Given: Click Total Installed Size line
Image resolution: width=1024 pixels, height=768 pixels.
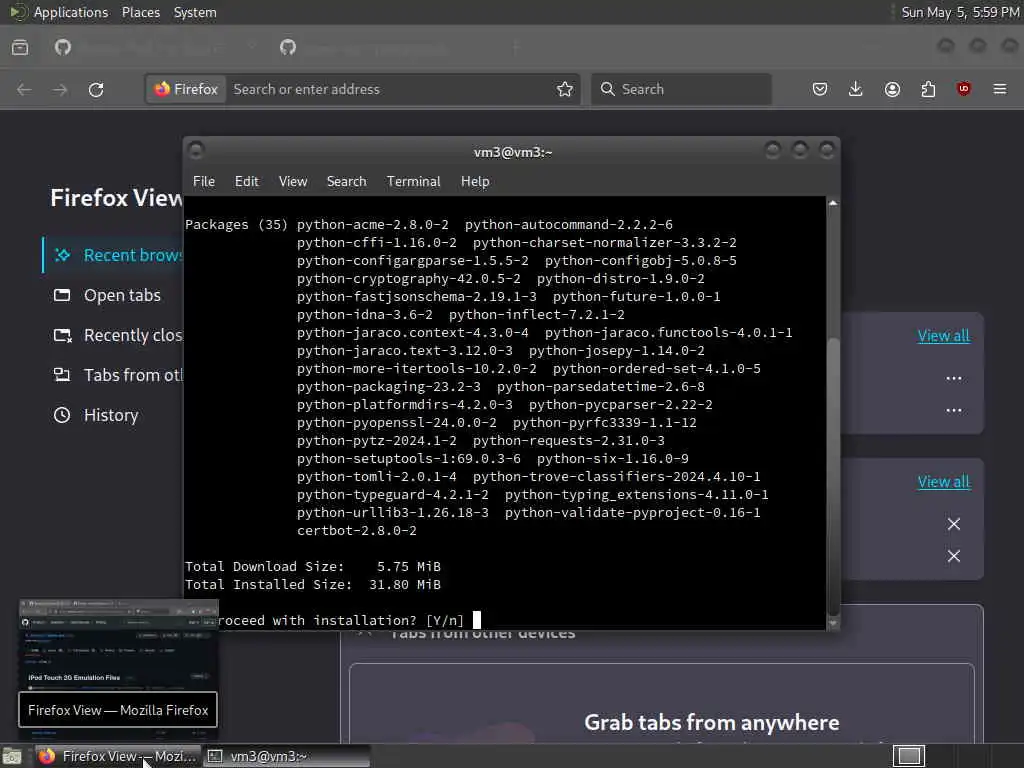Looking at the screenshot, I should (313, 585).
